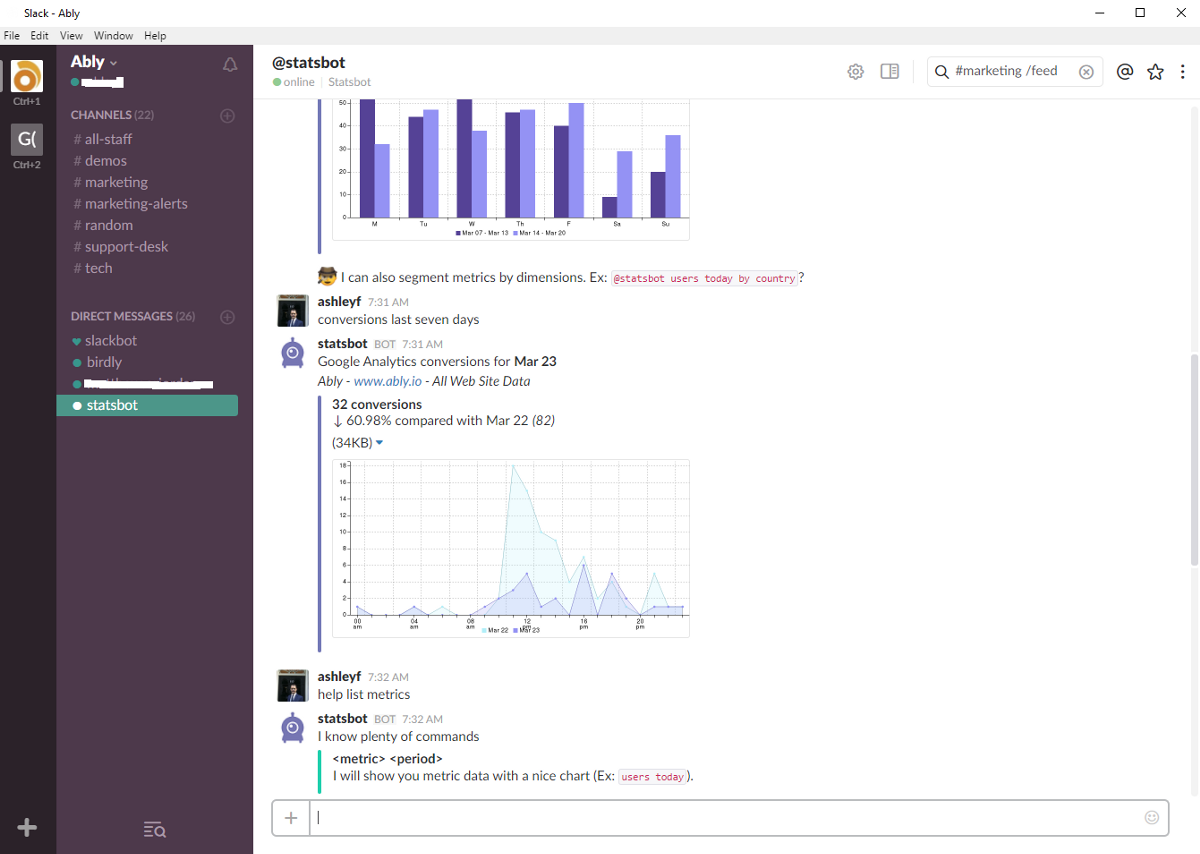Open the emoji picker smiley icon
This screenshot has width=1200, height=854.
click(1151, 817)
